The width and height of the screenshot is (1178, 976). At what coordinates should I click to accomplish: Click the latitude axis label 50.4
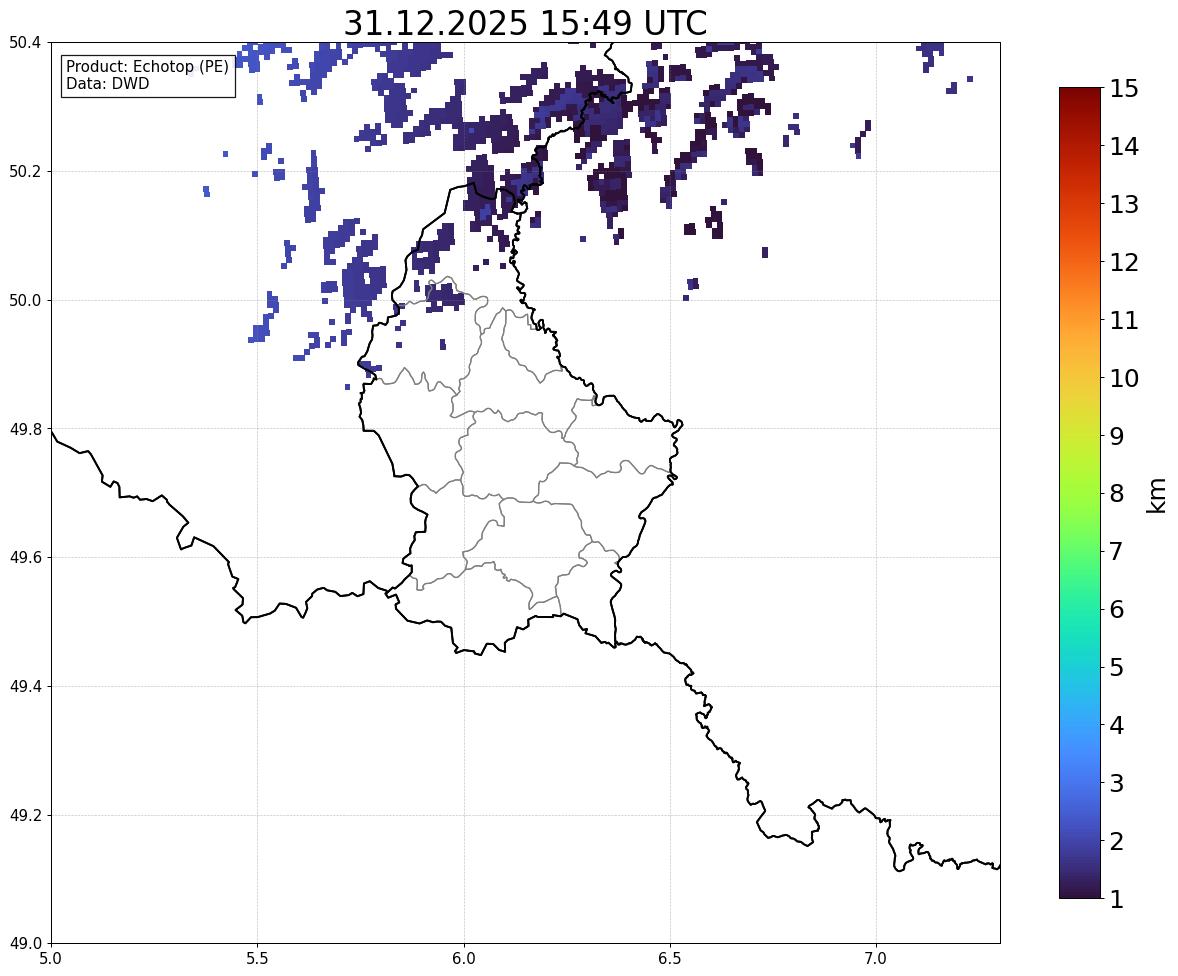pyautogui.click(x=25, y=43)
